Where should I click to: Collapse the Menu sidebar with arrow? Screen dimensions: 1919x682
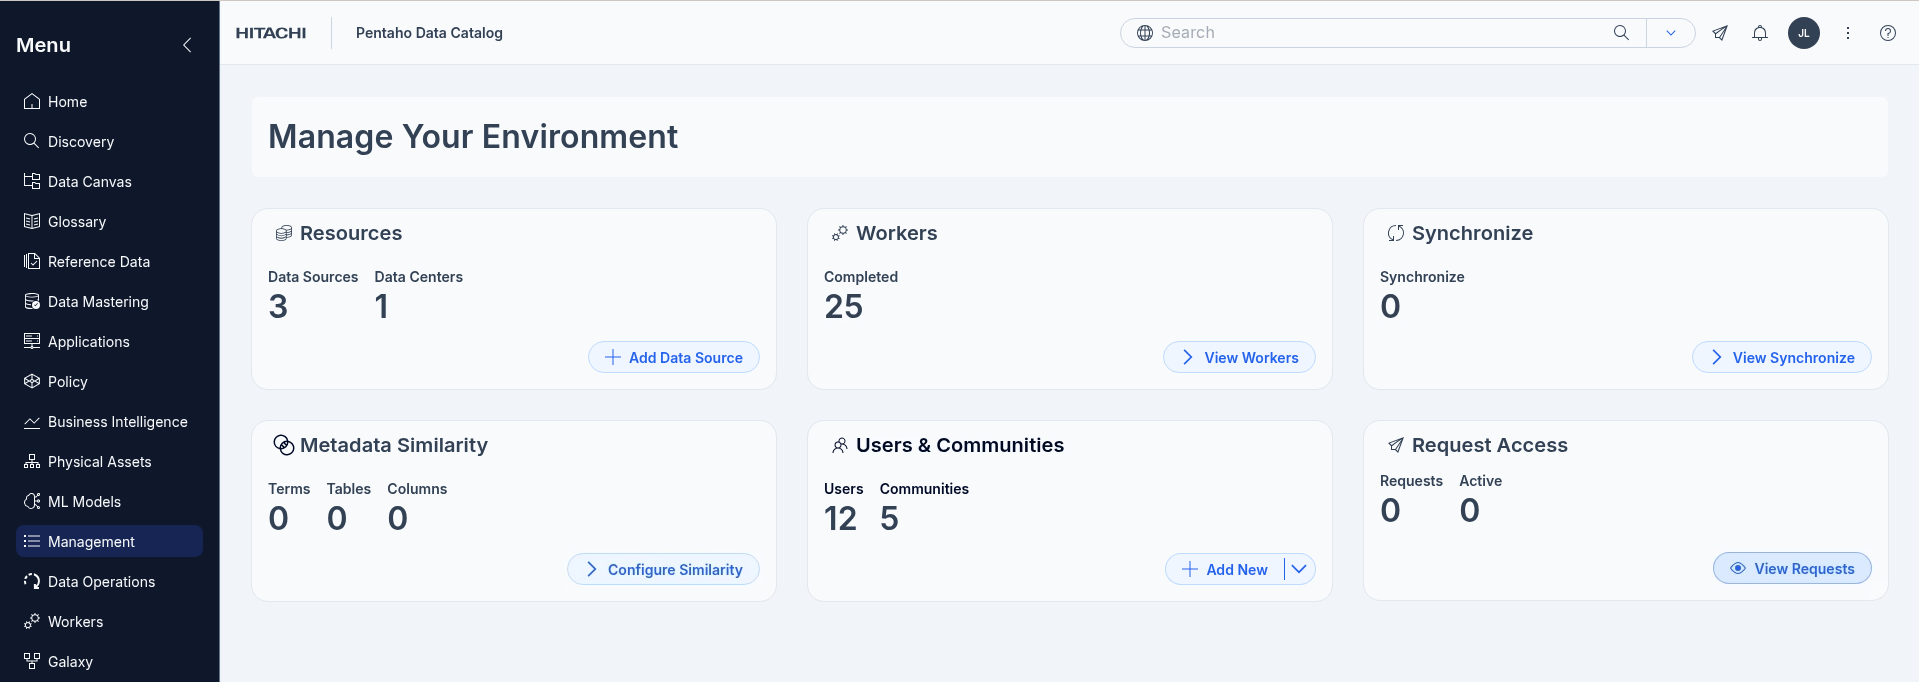[187, 45]
